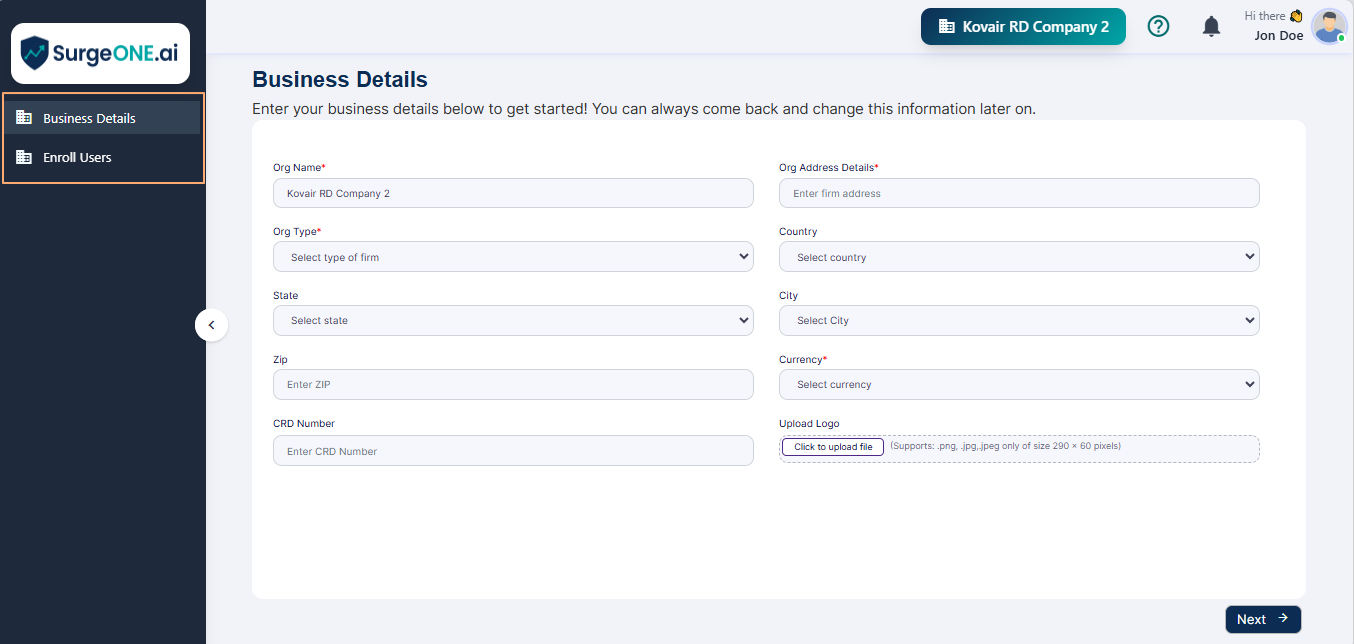Open the notifications bell

[x=1211, y=27]
